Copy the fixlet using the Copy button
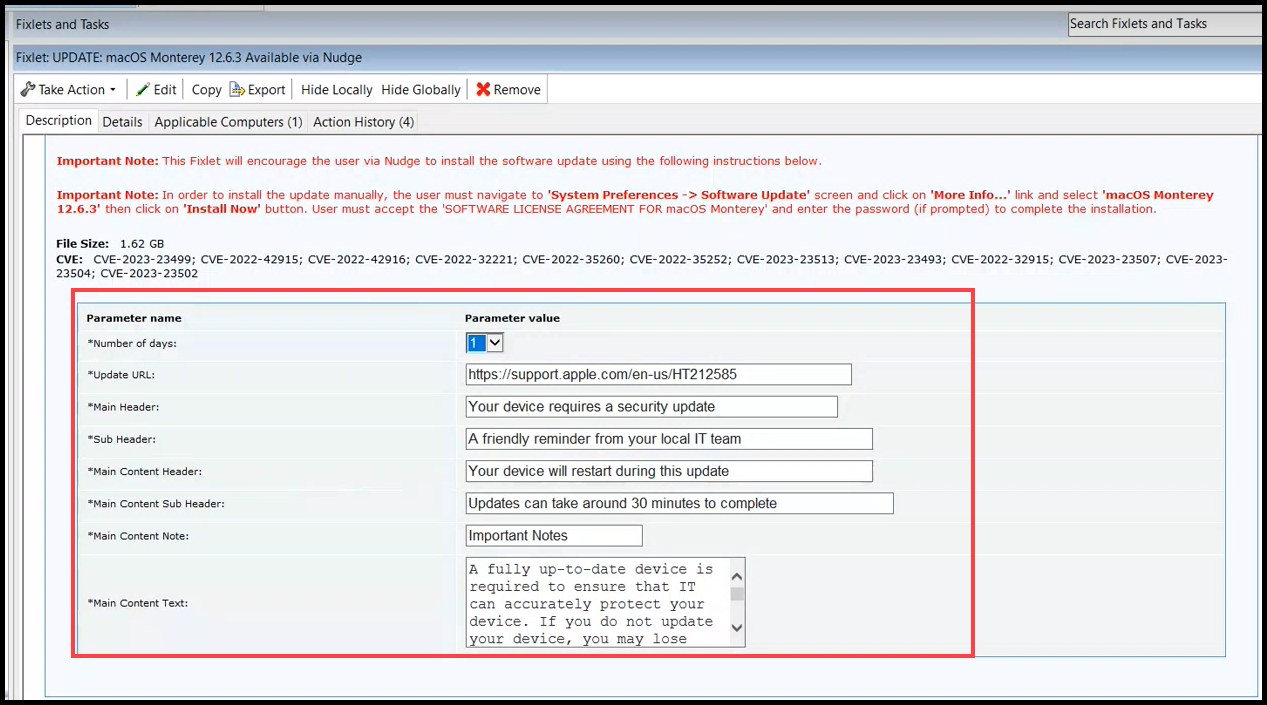 pyautogui.click(x=206, y=90)
